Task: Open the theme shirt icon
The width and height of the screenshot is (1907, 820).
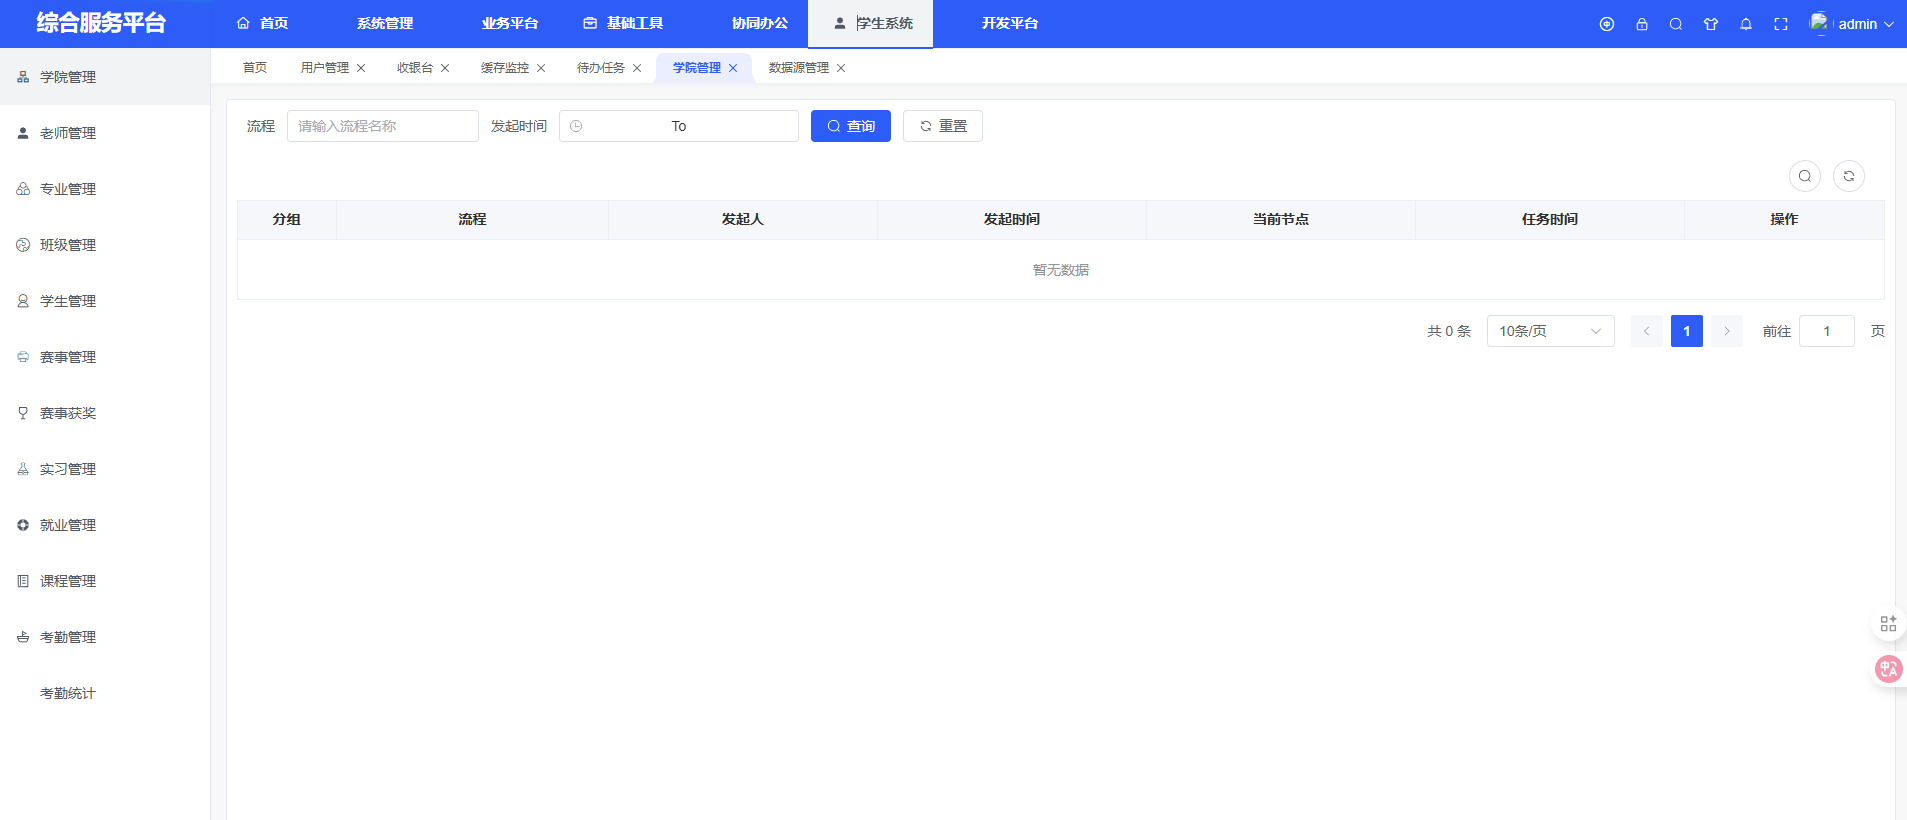Action: coord(1711,24)
